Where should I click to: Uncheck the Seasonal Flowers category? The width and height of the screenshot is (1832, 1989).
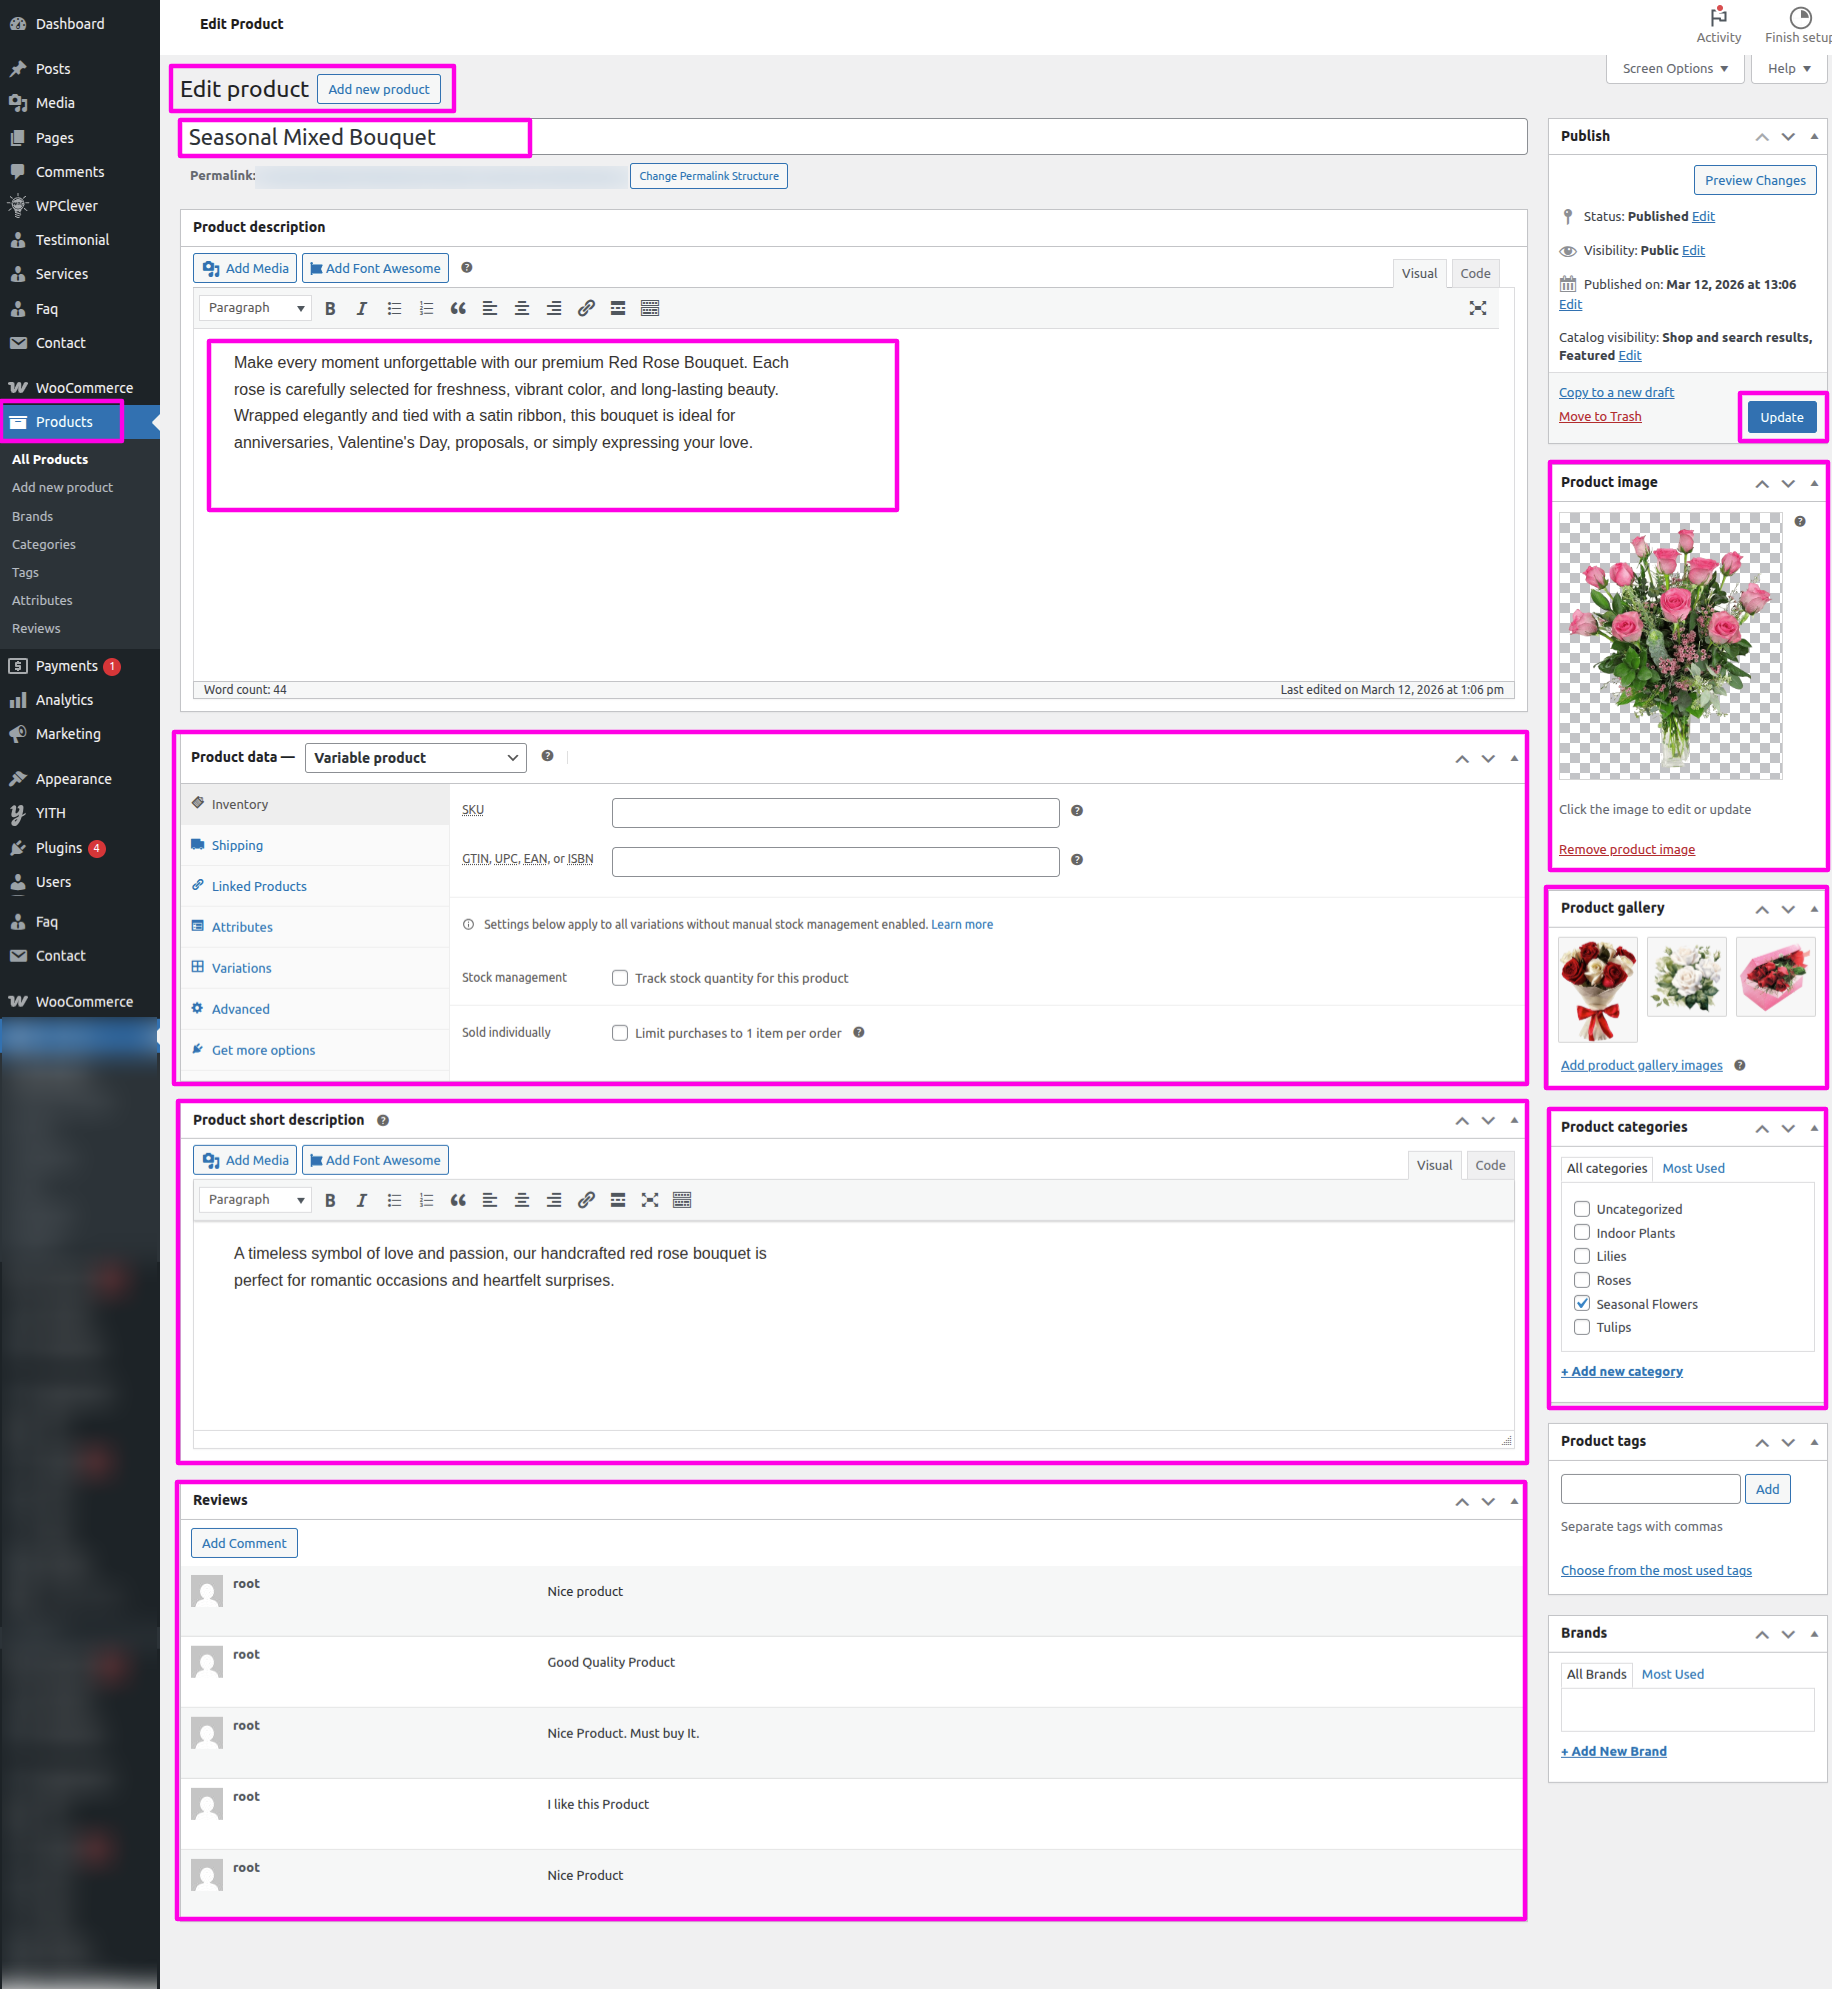click(1582, 1303)
